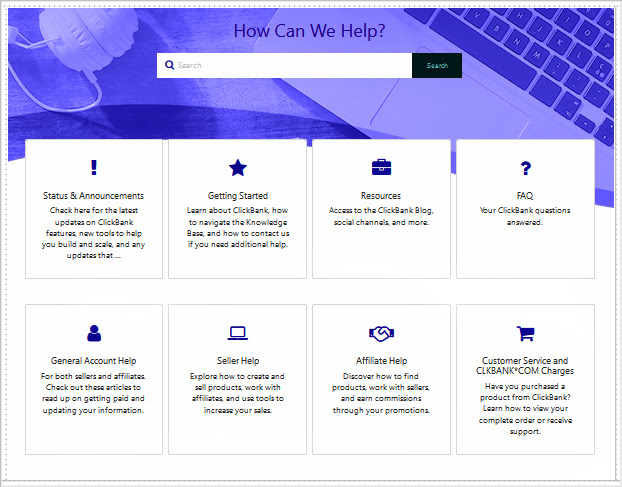The height and width of the screenshot is (487, 622).
Task: Open the General Account Help heading
Action: 94,360
